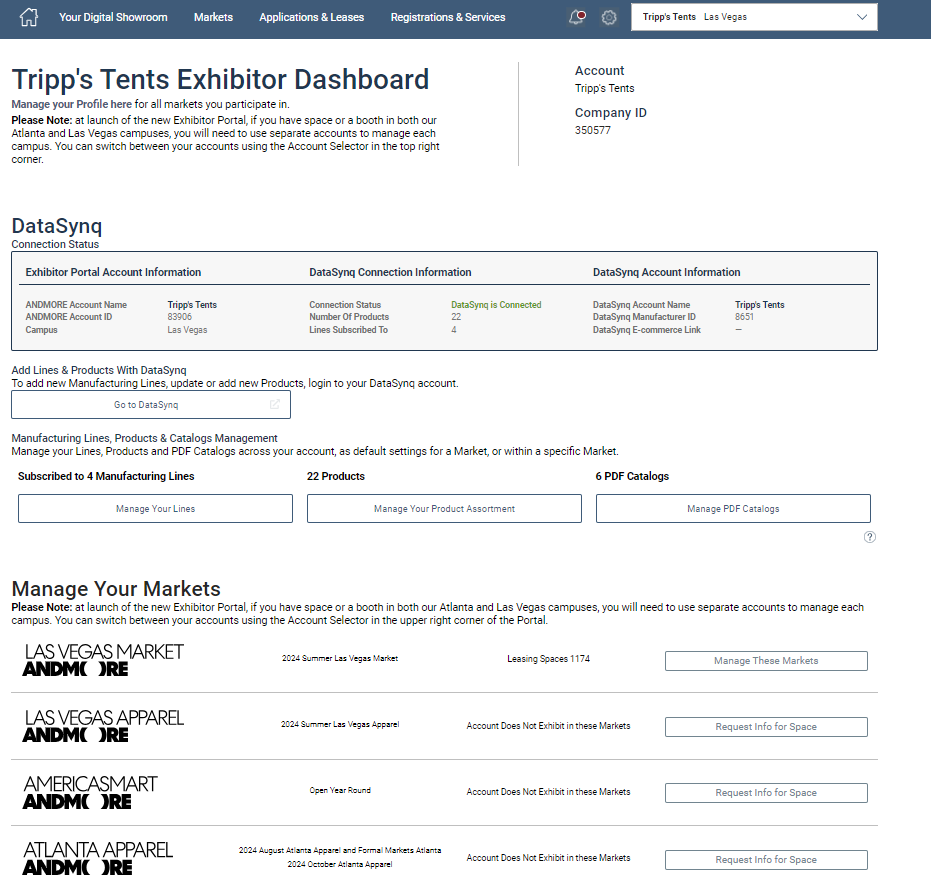The image size is (931, 890).
Task: Click the Atlanta Apparel ANDMORE logo
Action: (98, 858)
